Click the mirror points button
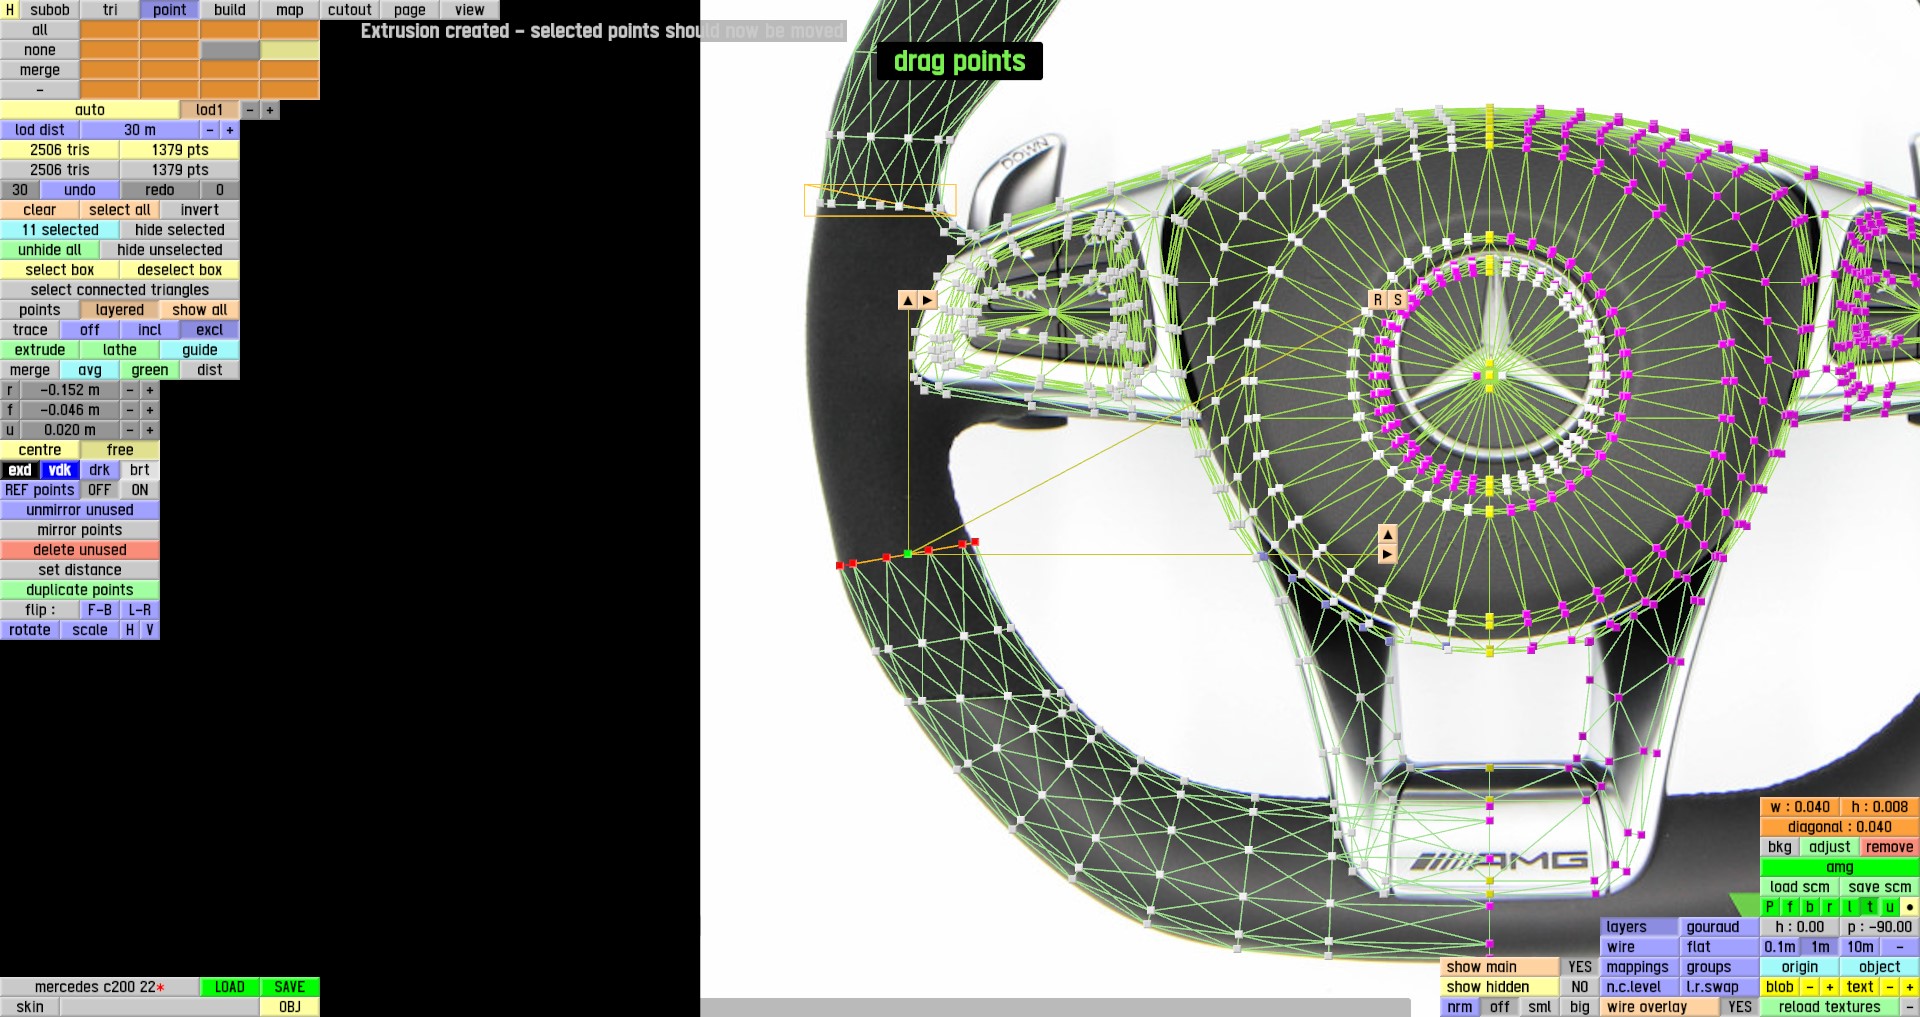Viewport: 1920px width, 1017px height. (80, 530)
